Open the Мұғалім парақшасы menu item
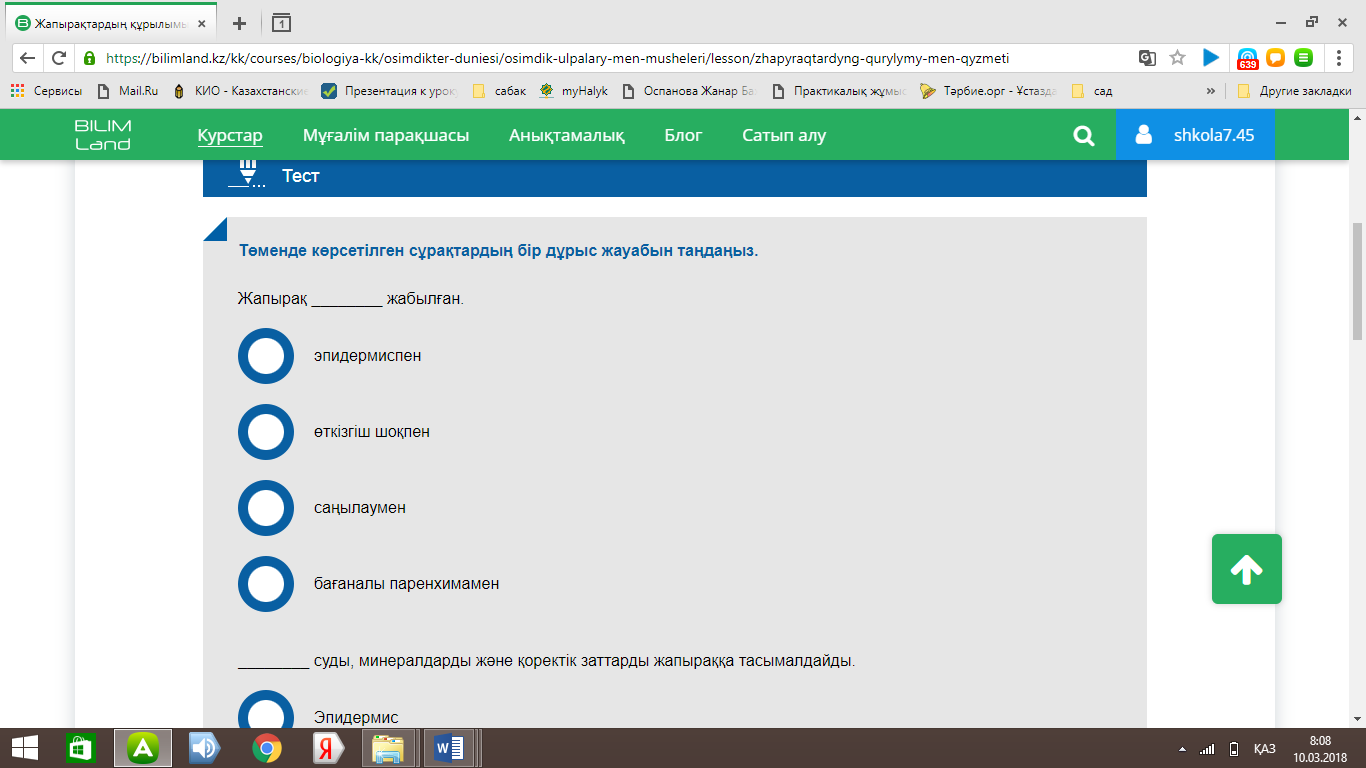1366x768 pixels. click(x=386, y=135)
